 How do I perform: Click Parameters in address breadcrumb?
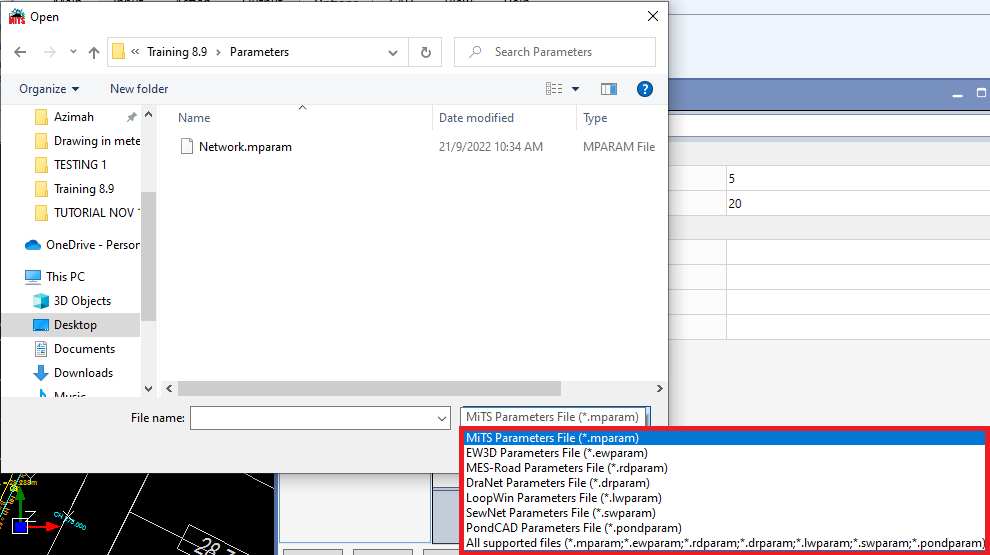pos(259,52)
